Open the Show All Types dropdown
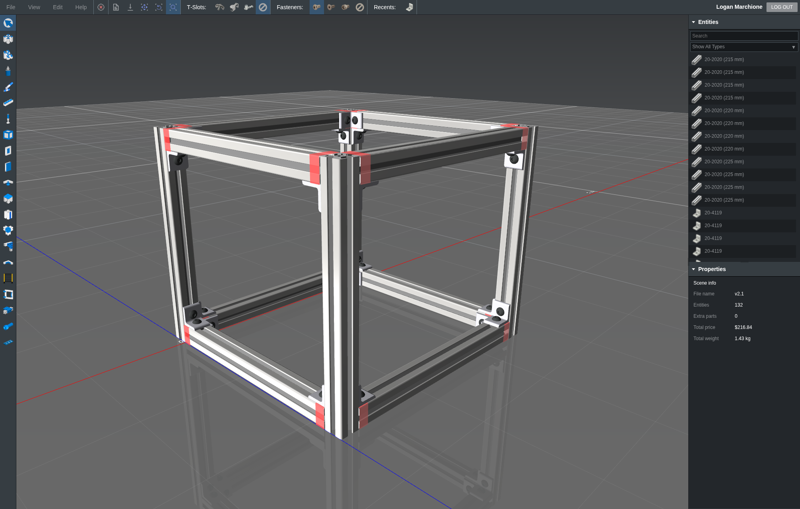 (x=743, y=47)
